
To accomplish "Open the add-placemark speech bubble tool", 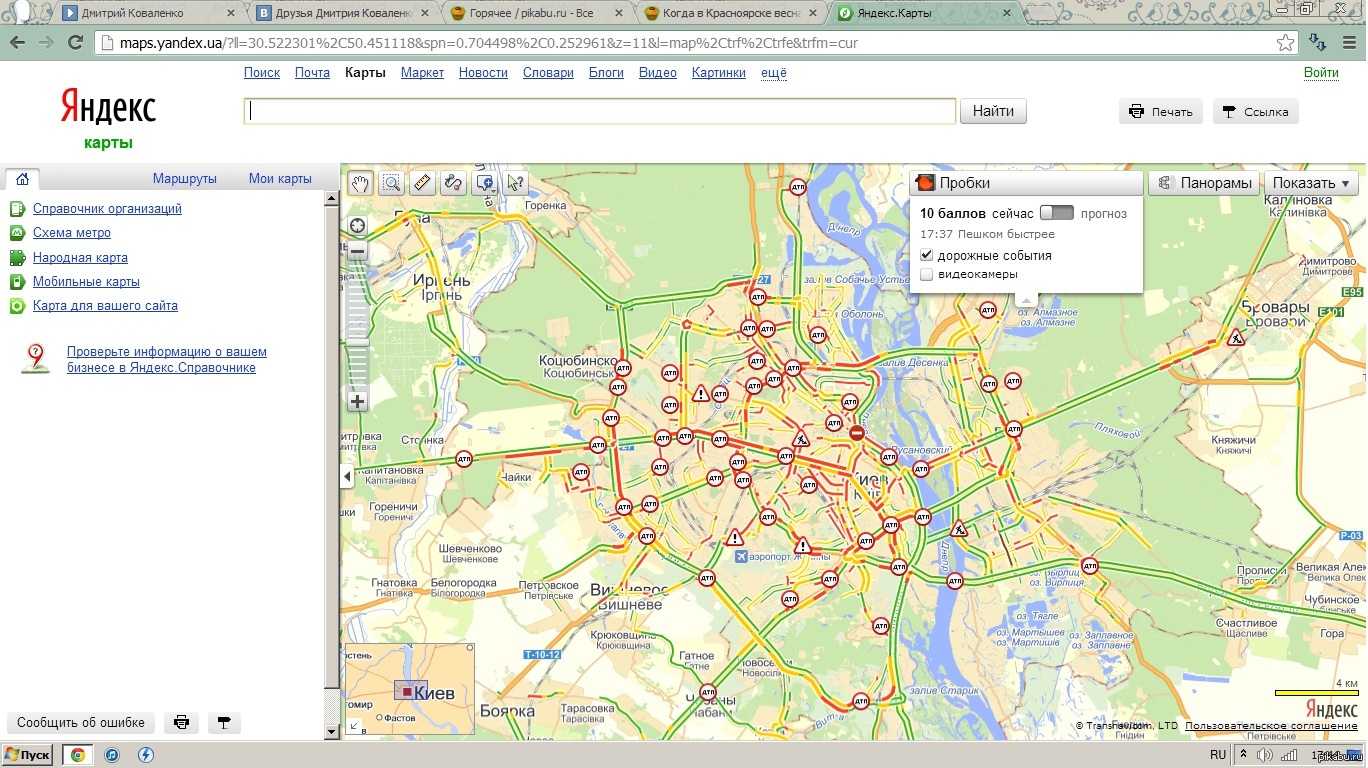I will (485, 183).
